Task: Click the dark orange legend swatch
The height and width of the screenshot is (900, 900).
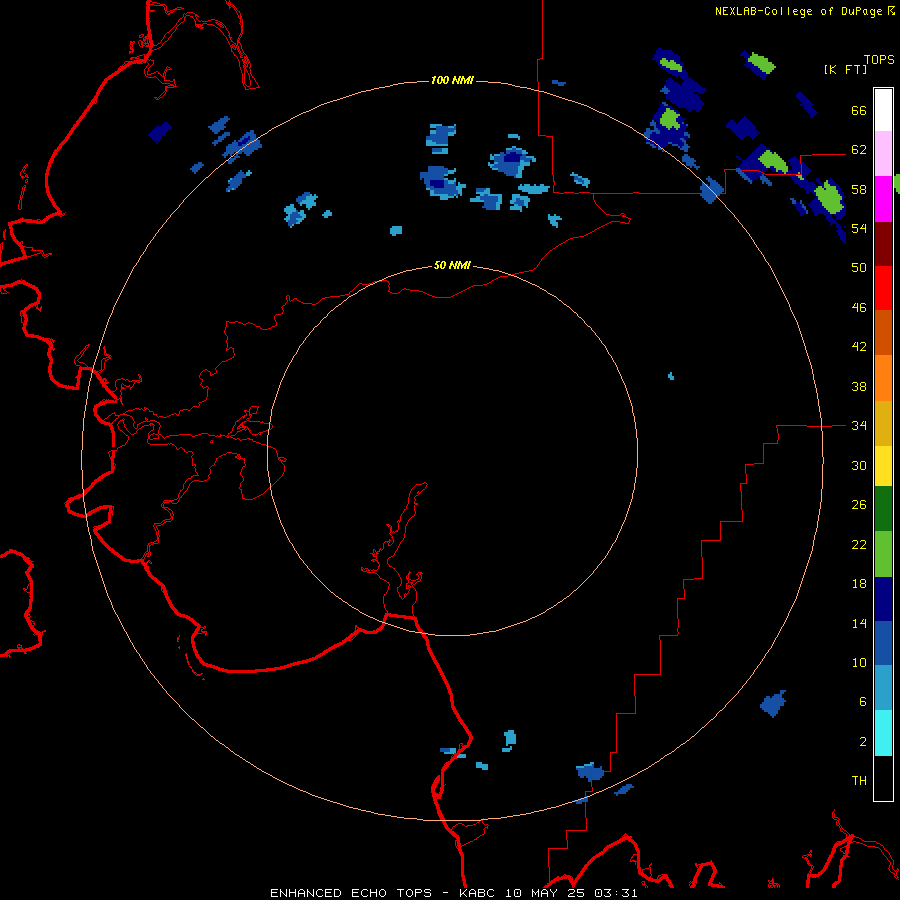Action: click(x=883, y=332)
